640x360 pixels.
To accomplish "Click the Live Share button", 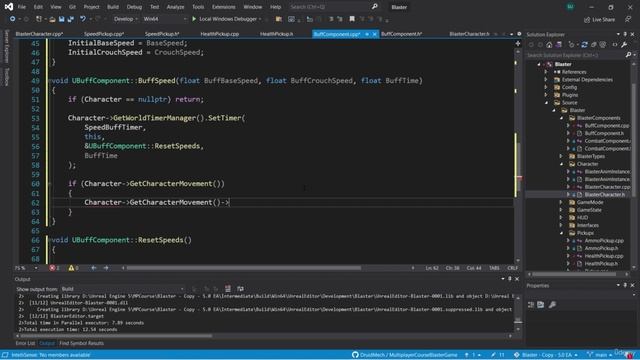I will 599,19.
